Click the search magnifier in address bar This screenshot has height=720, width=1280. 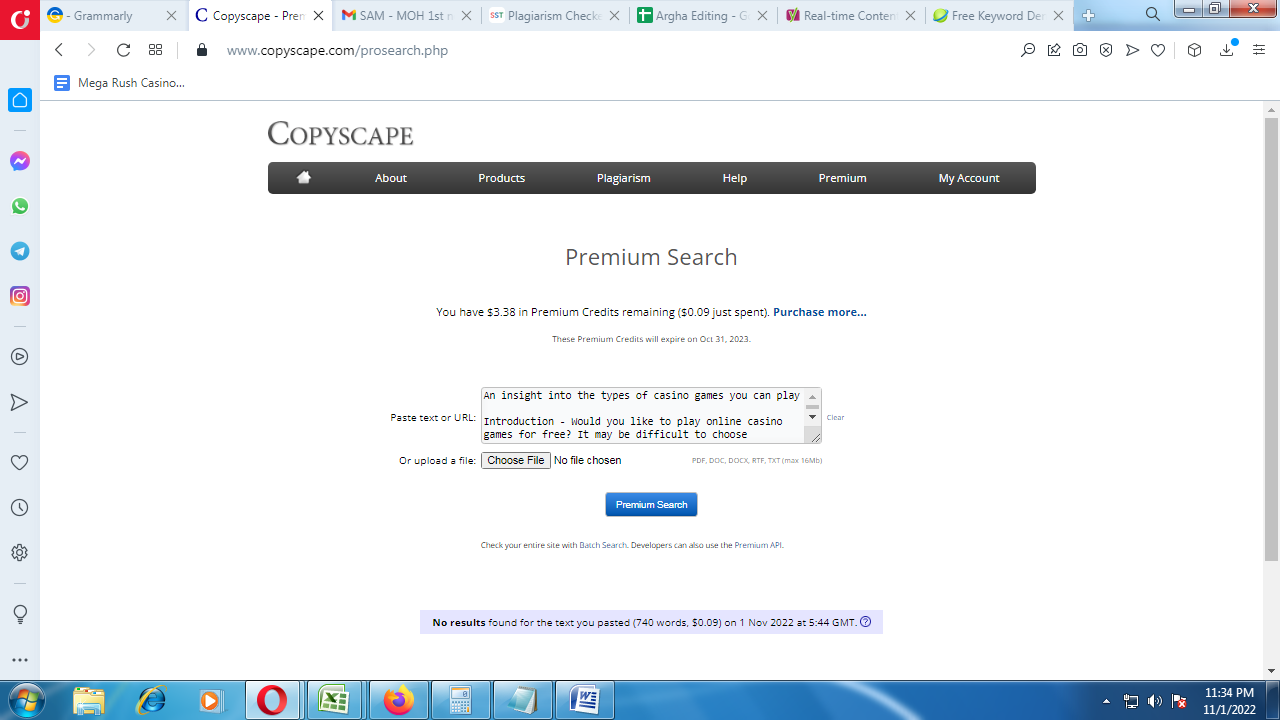pyautogui.click(x=1028, y=50)
